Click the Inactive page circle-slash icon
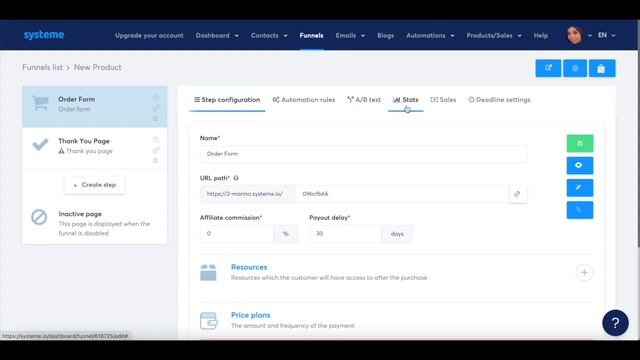 [x=39, y=217]
